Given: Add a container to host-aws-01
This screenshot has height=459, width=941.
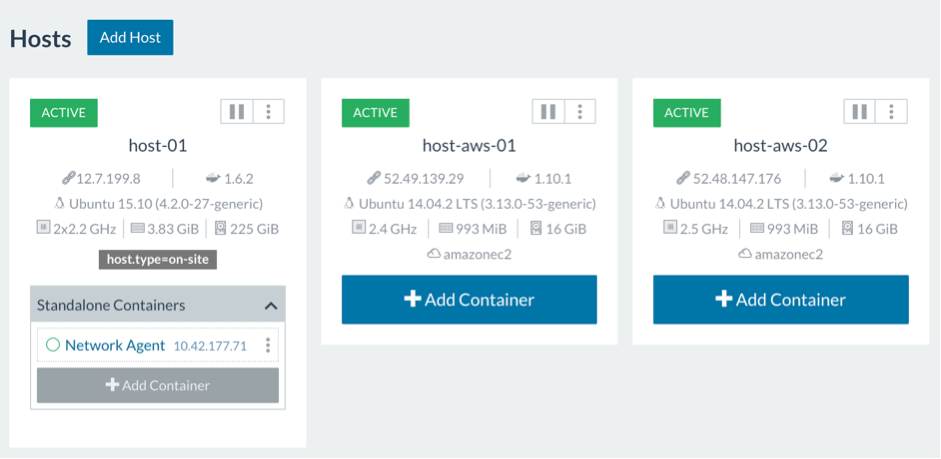Looking at the screenshot, I should 469,300.
